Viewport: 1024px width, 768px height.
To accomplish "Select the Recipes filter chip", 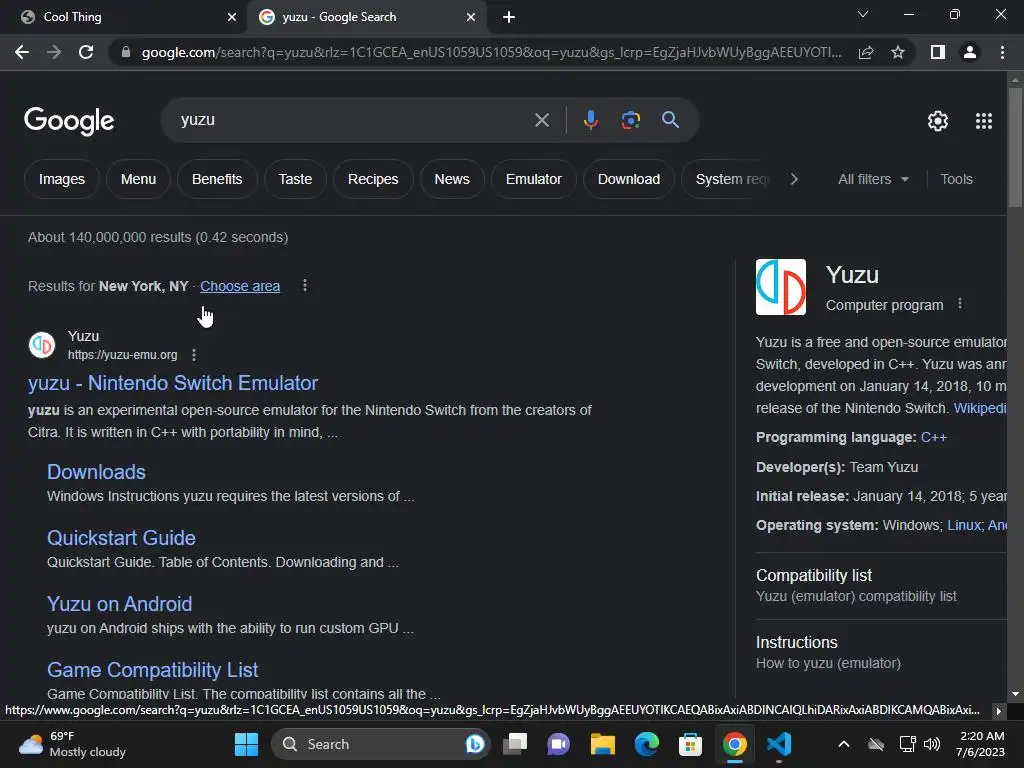I will (x=373, y=179).
